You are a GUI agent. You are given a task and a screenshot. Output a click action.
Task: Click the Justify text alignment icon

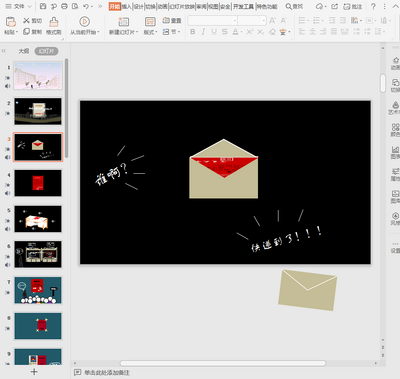[x=334, y=32]
